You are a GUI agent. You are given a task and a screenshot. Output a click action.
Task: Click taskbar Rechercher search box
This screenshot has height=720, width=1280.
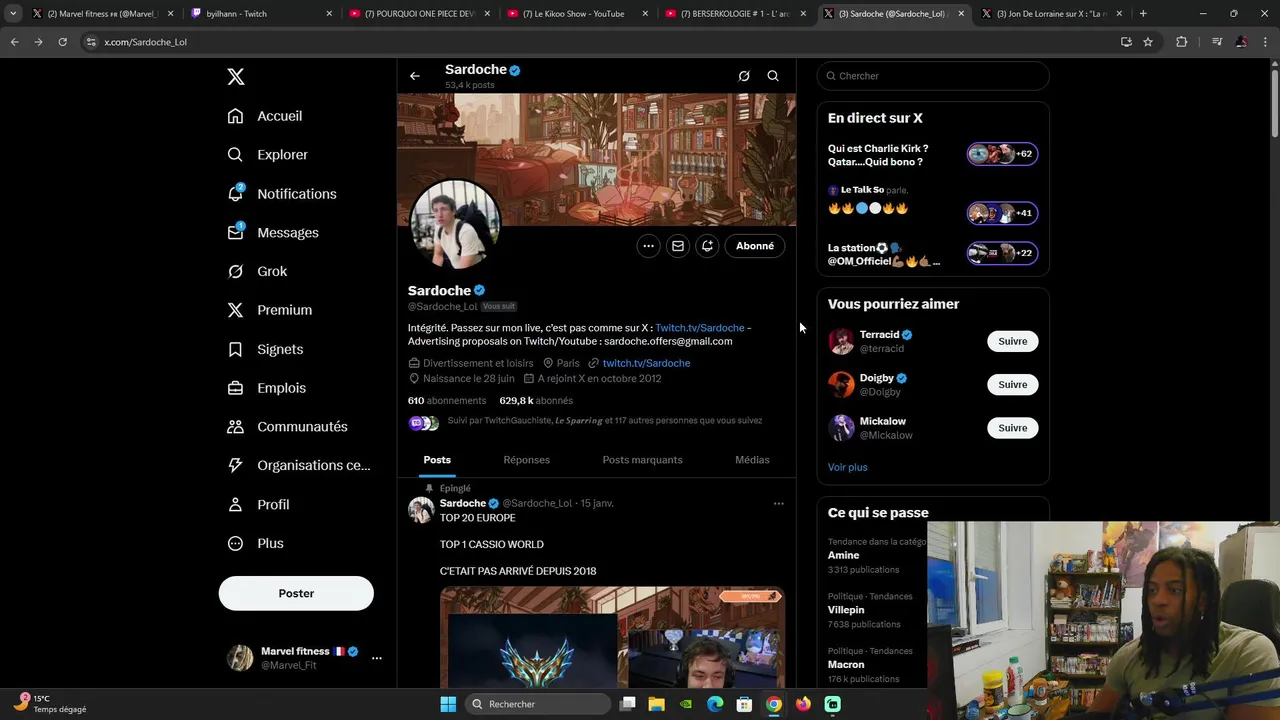point(539,704)
